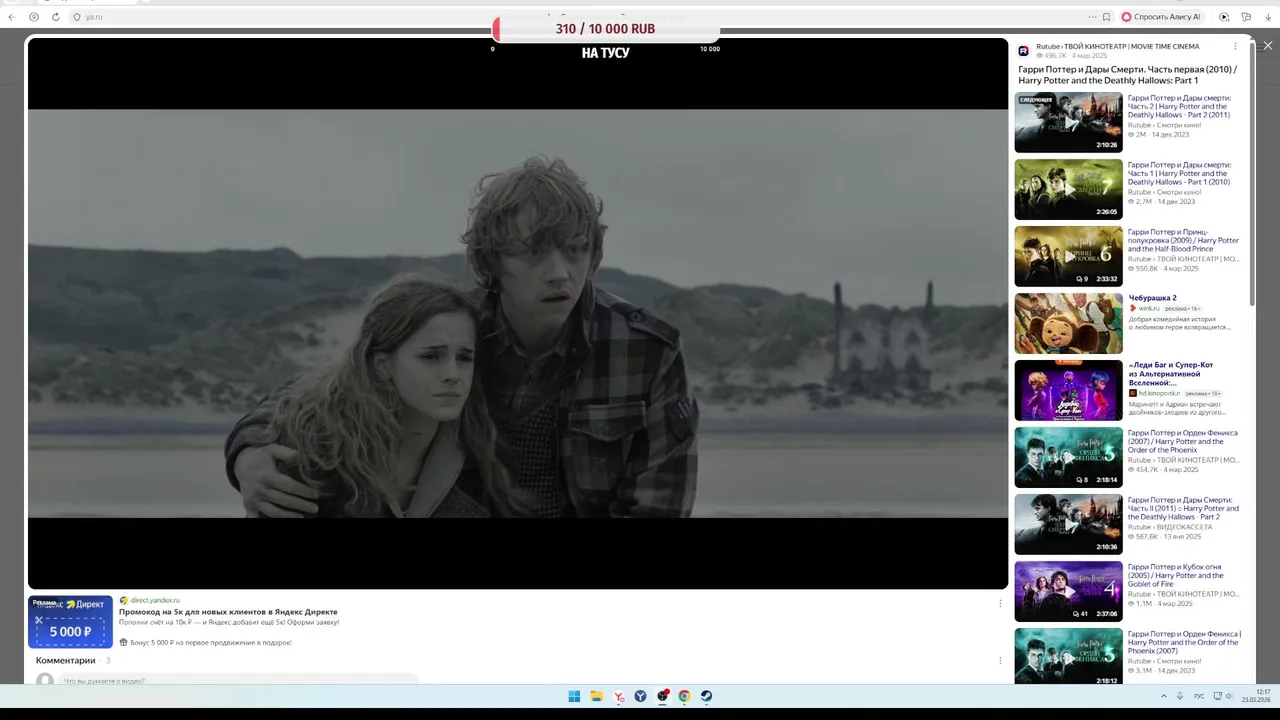Open the 'Промокод на 5к' ad headline link
Image resolution: width=1280 pixels, height=720 pixels.
(228, 611)
